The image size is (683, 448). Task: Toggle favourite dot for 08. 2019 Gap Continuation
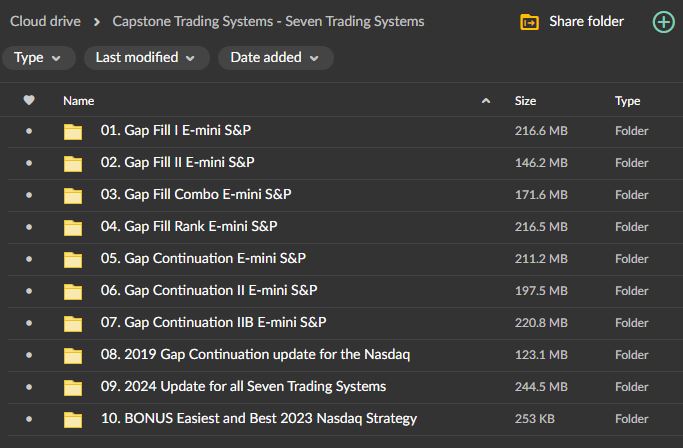point(29,355)
